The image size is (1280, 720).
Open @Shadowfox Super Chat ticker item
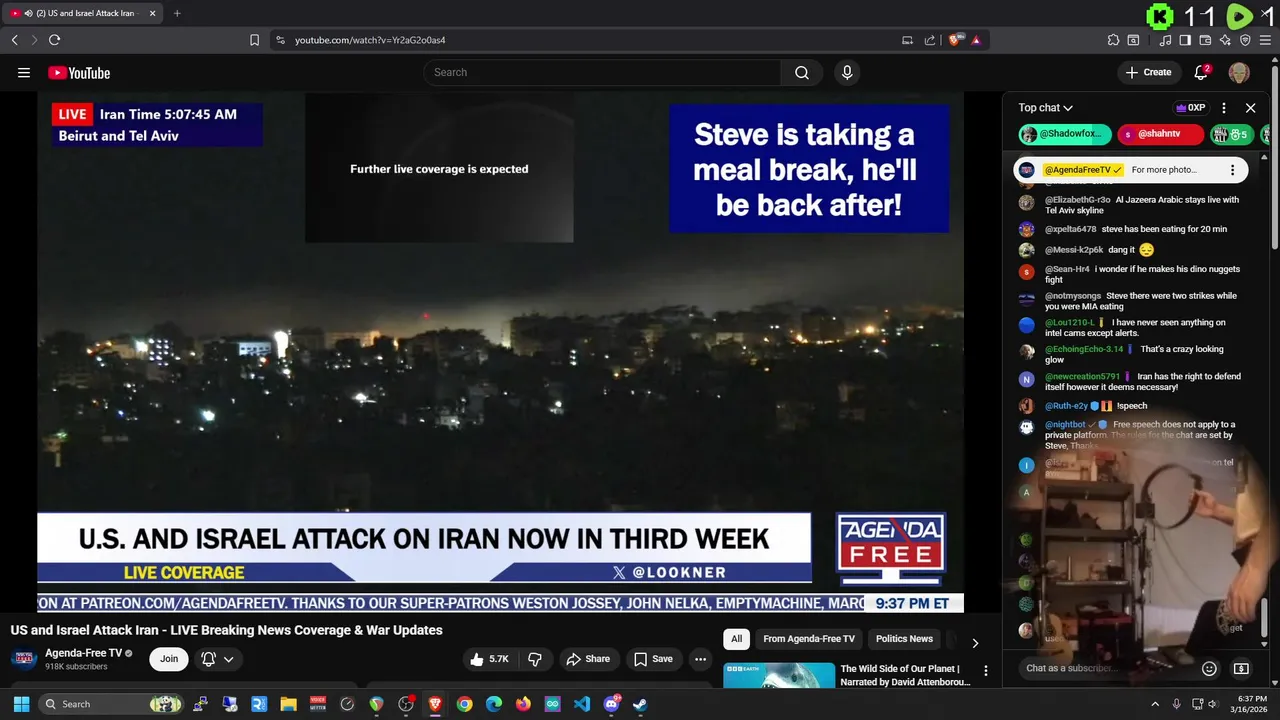[x=1065, y=134]
